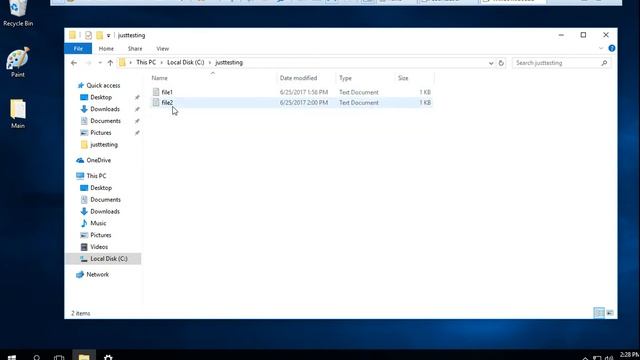Refresh the justtesting folder view

tap(501, 63)
